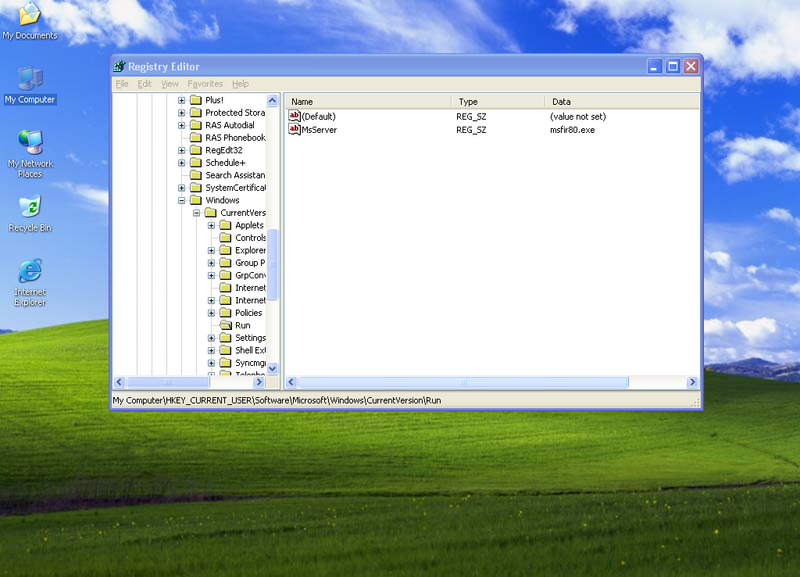Click the tree pane's scroll left arrow

click(119, 382)
